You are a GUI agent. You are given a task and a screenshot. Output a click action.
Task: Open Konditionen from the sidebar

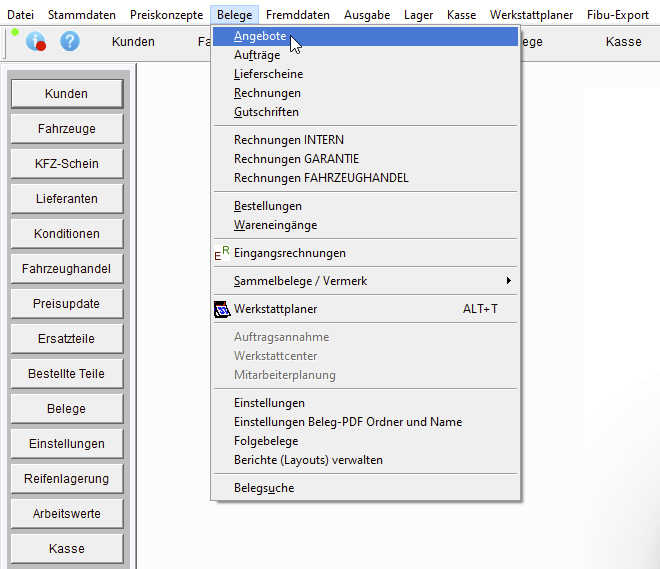point(67,234)
